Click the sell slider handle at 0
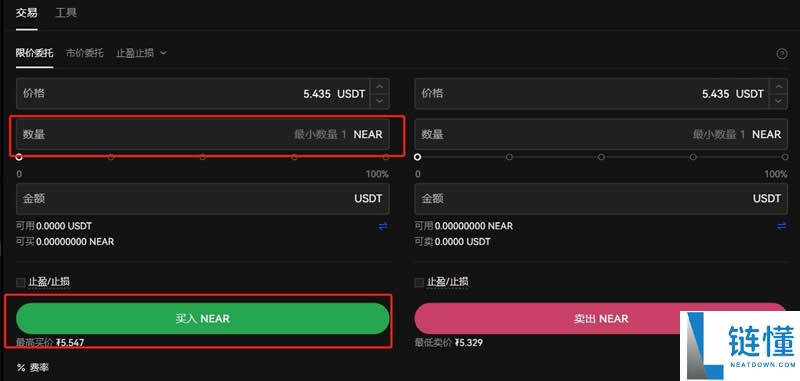 [417, 157]
